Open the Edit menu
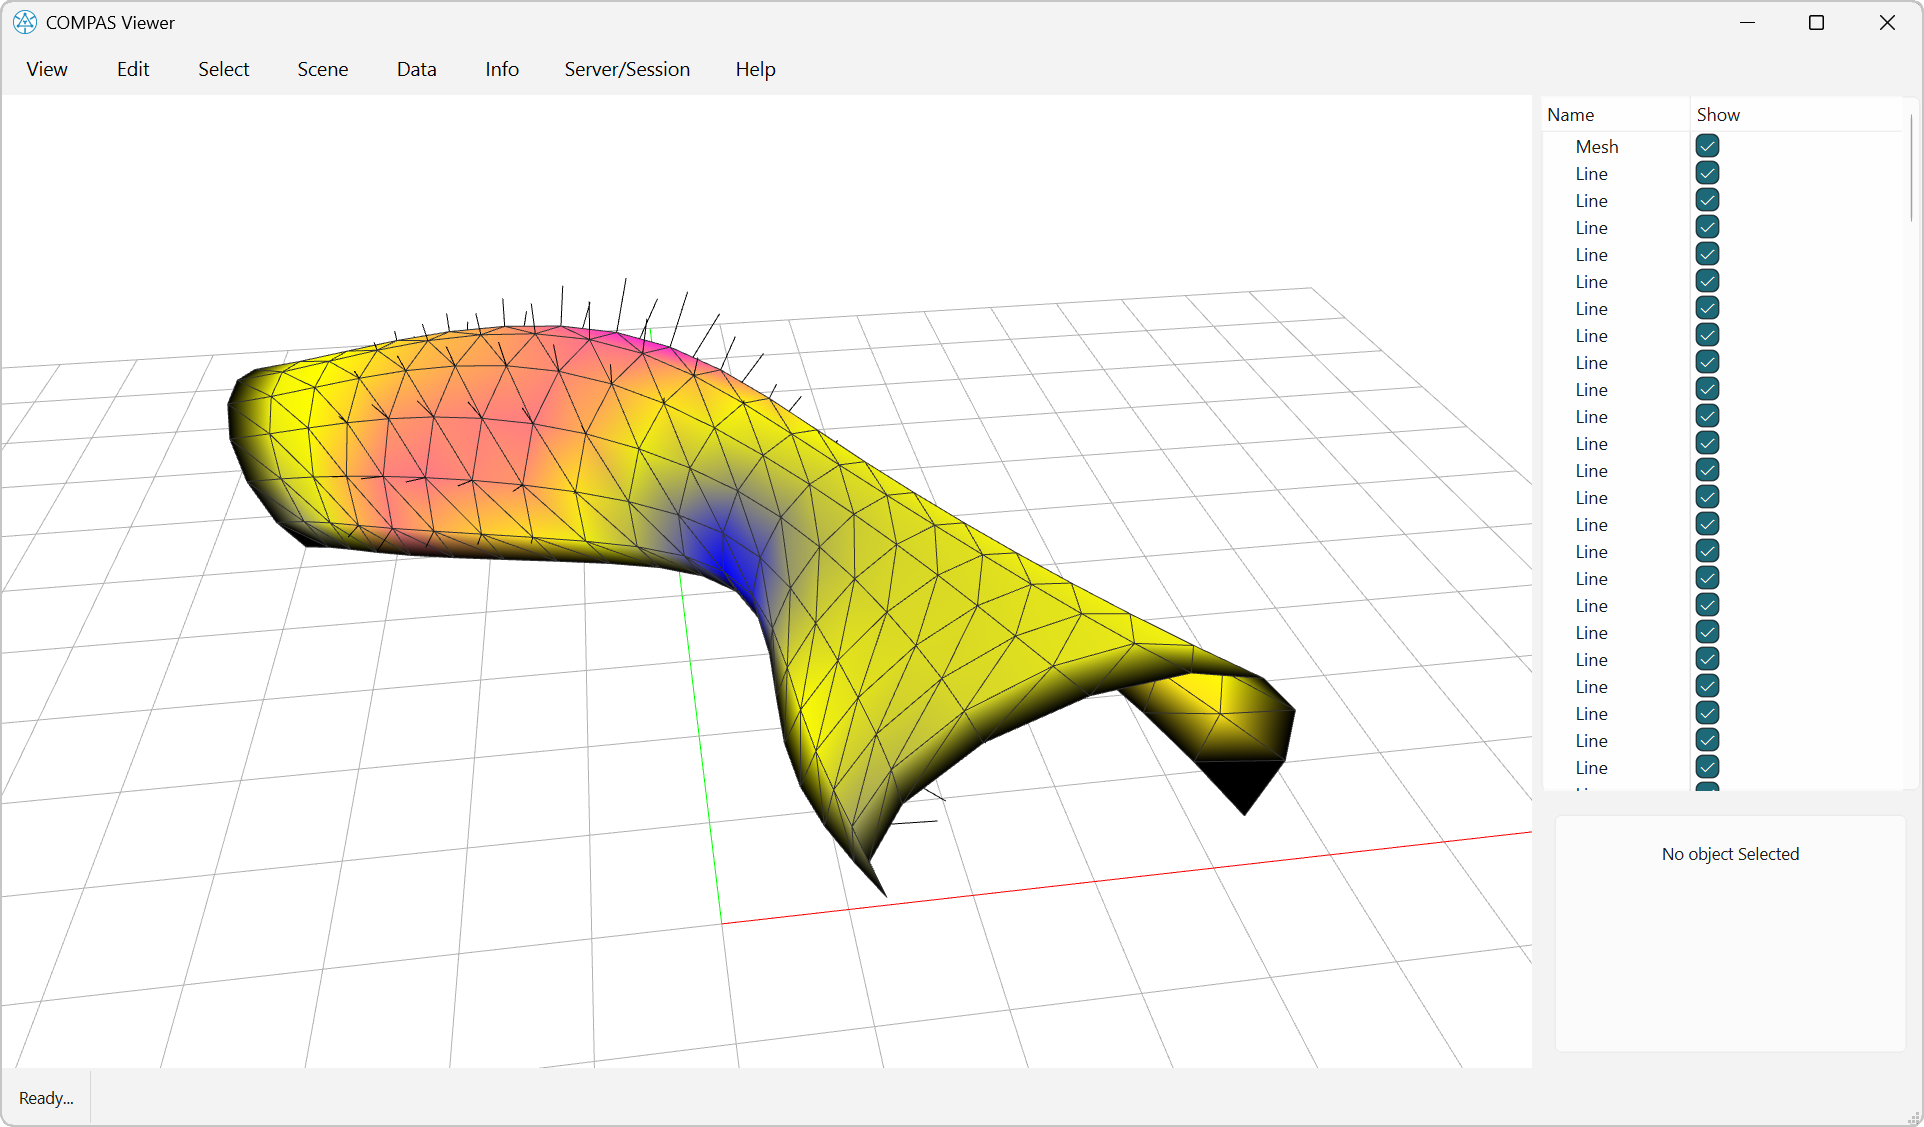The width and height of the screenshot is (1924, 1127). click(132, 69)
